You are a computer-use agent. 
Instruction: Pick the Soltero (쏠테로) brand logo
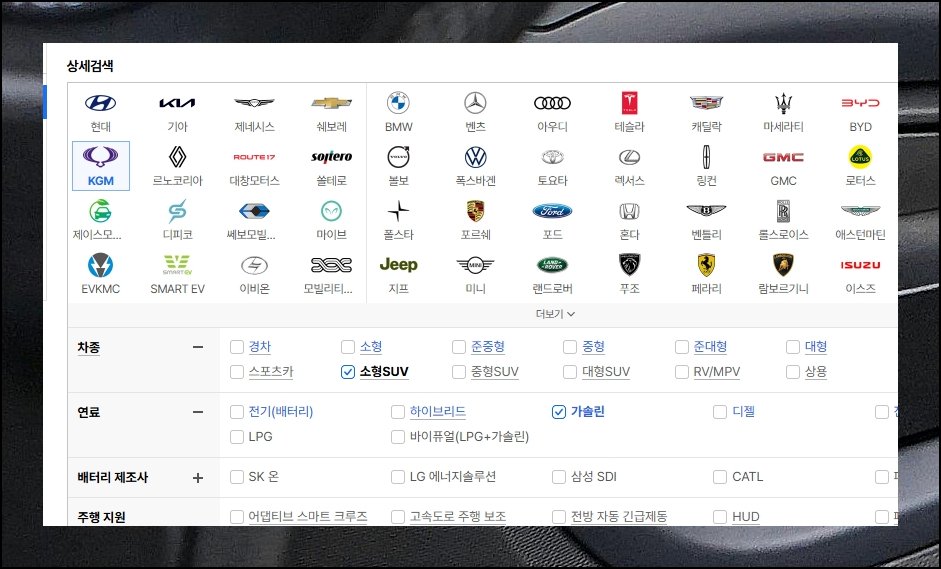click(331, 157)
